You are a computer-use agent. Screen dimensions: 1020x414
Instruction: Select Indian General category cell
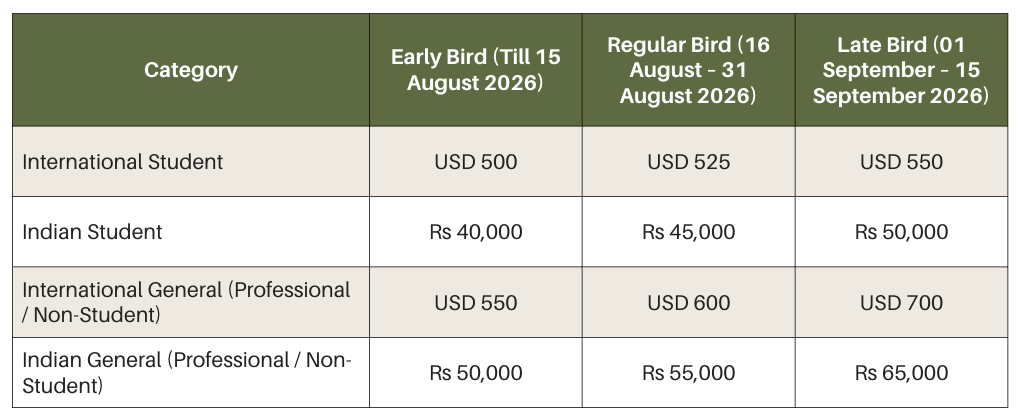[191, 372]
